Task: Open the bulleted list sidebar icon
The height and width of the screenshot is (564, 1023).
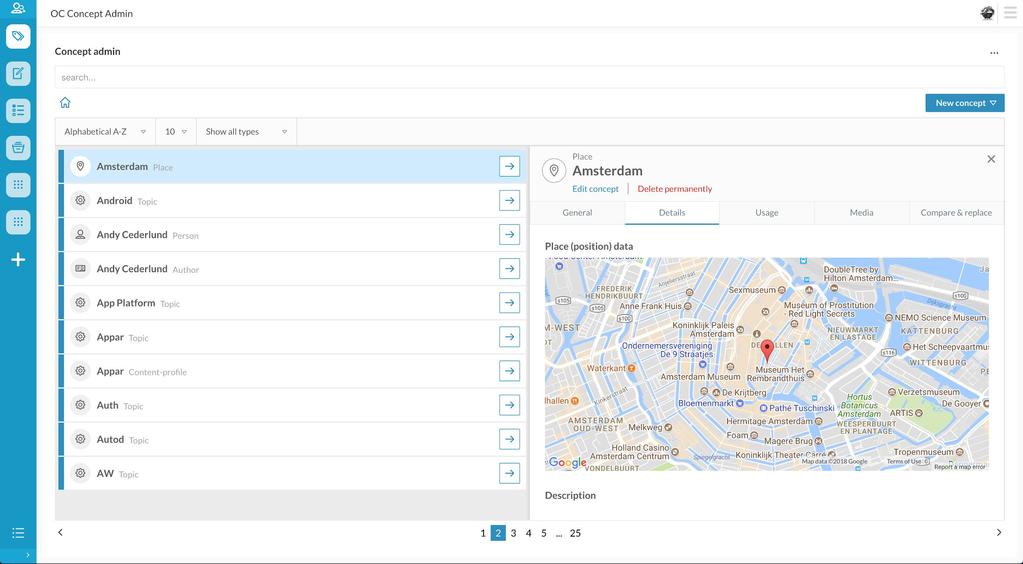Action: click(x=18, y=110)
